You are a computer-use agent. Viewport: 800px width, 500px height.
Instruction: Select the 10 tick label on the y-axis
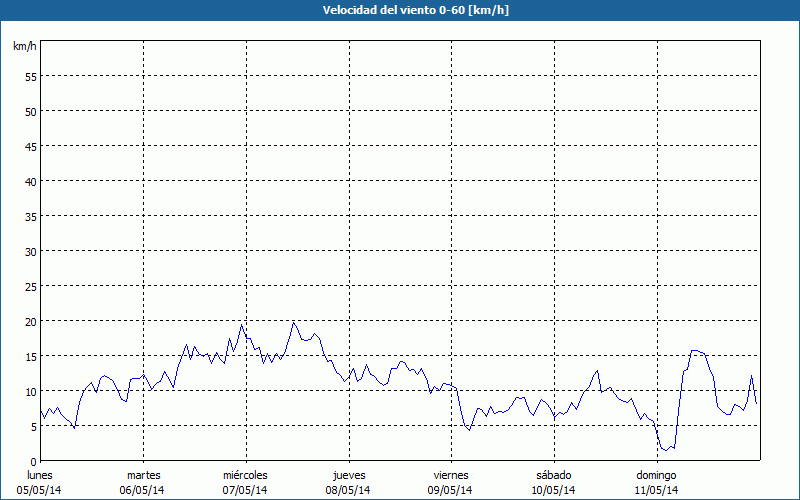pos(30,391)
